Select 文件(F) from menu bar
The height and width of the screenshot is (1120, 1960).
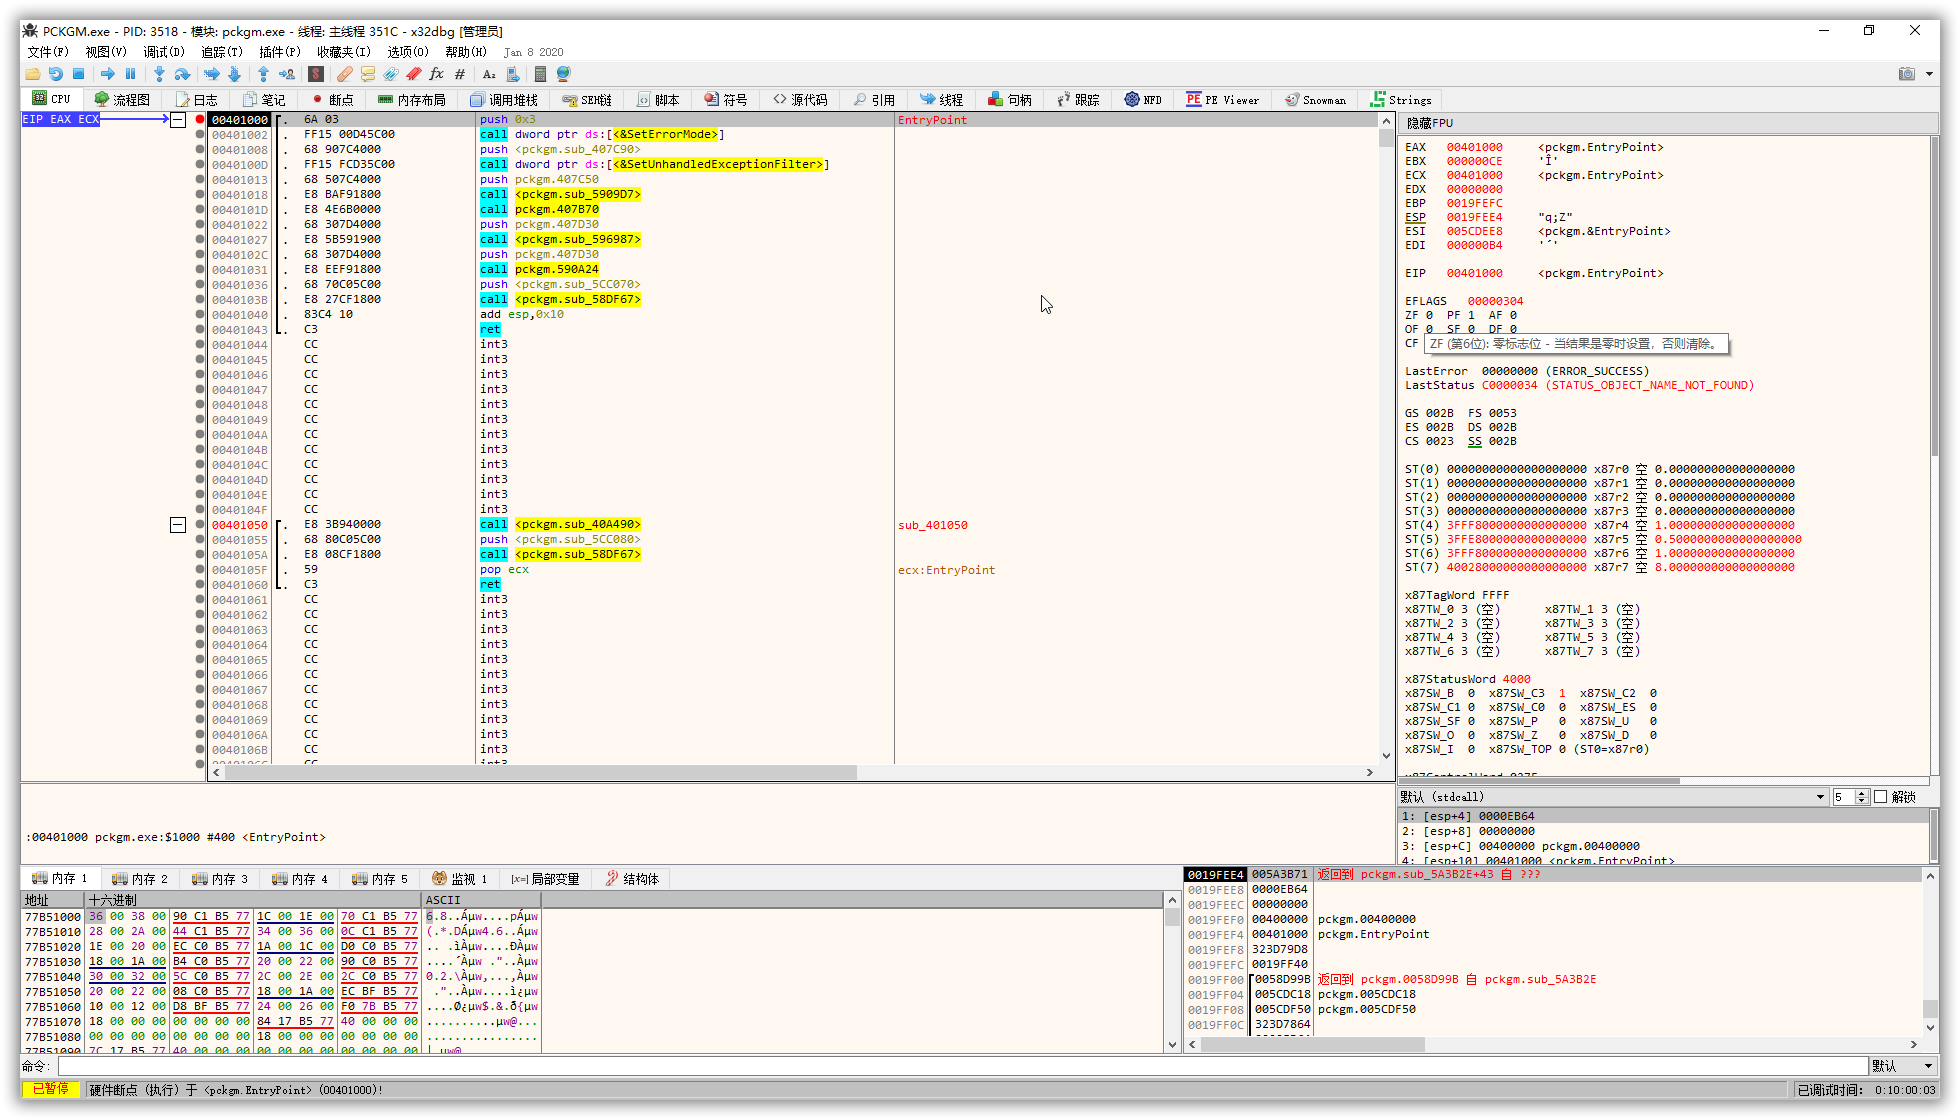(48, 51)
